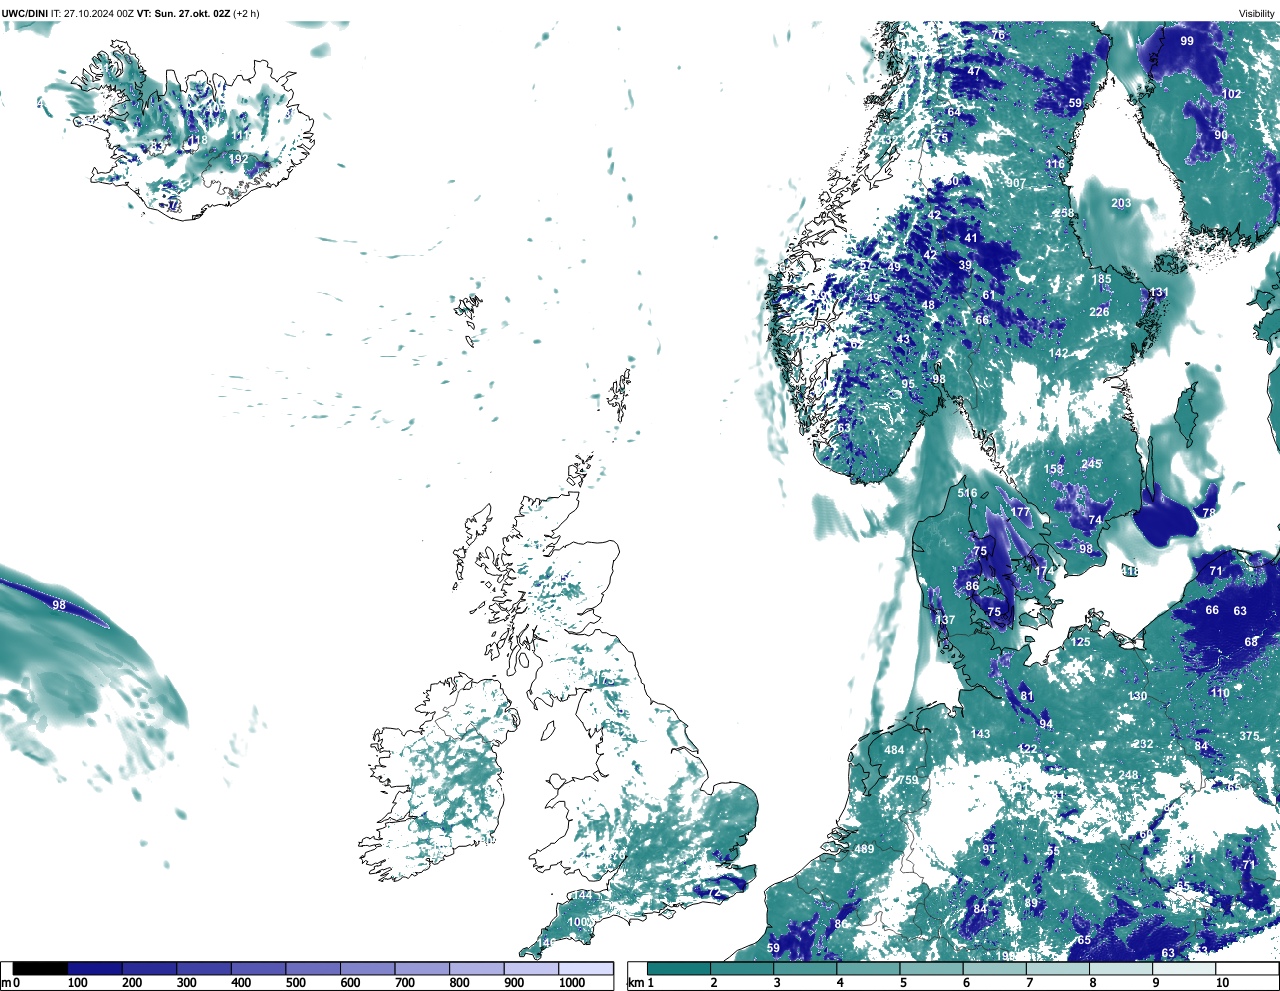Screen dimensions: 1280x991
Task: Click the '68' visibility value in Poland
Action: point(1251,642)
